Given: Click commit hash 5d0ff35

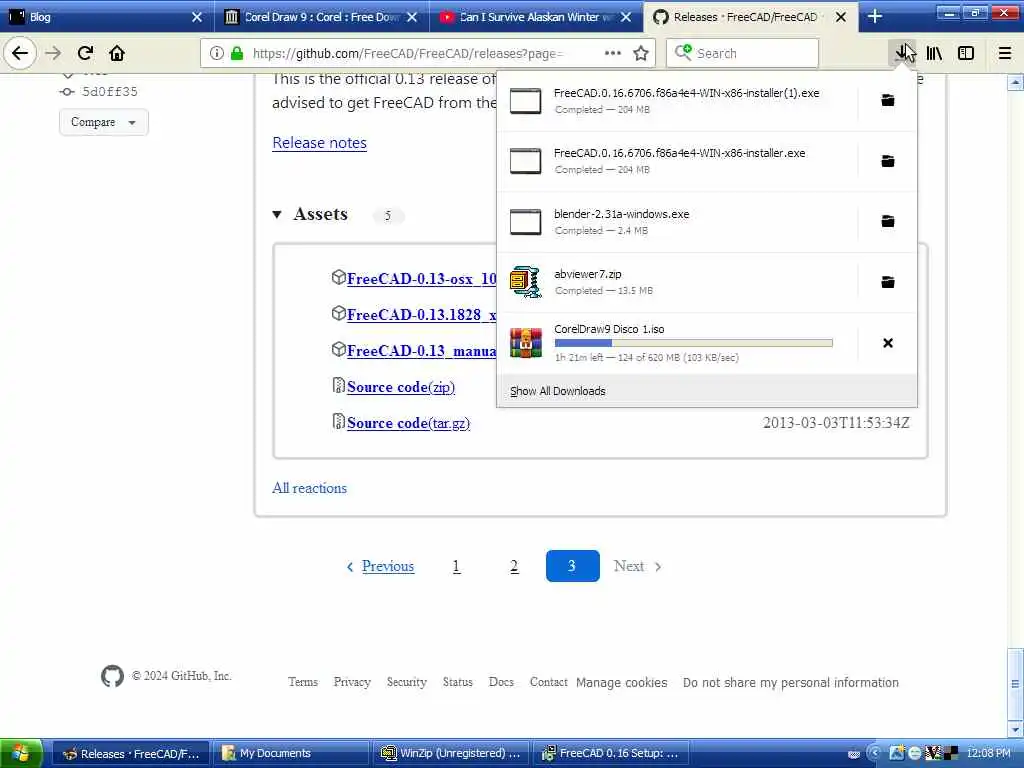Looking at the screenshot, I should point(110,91).
